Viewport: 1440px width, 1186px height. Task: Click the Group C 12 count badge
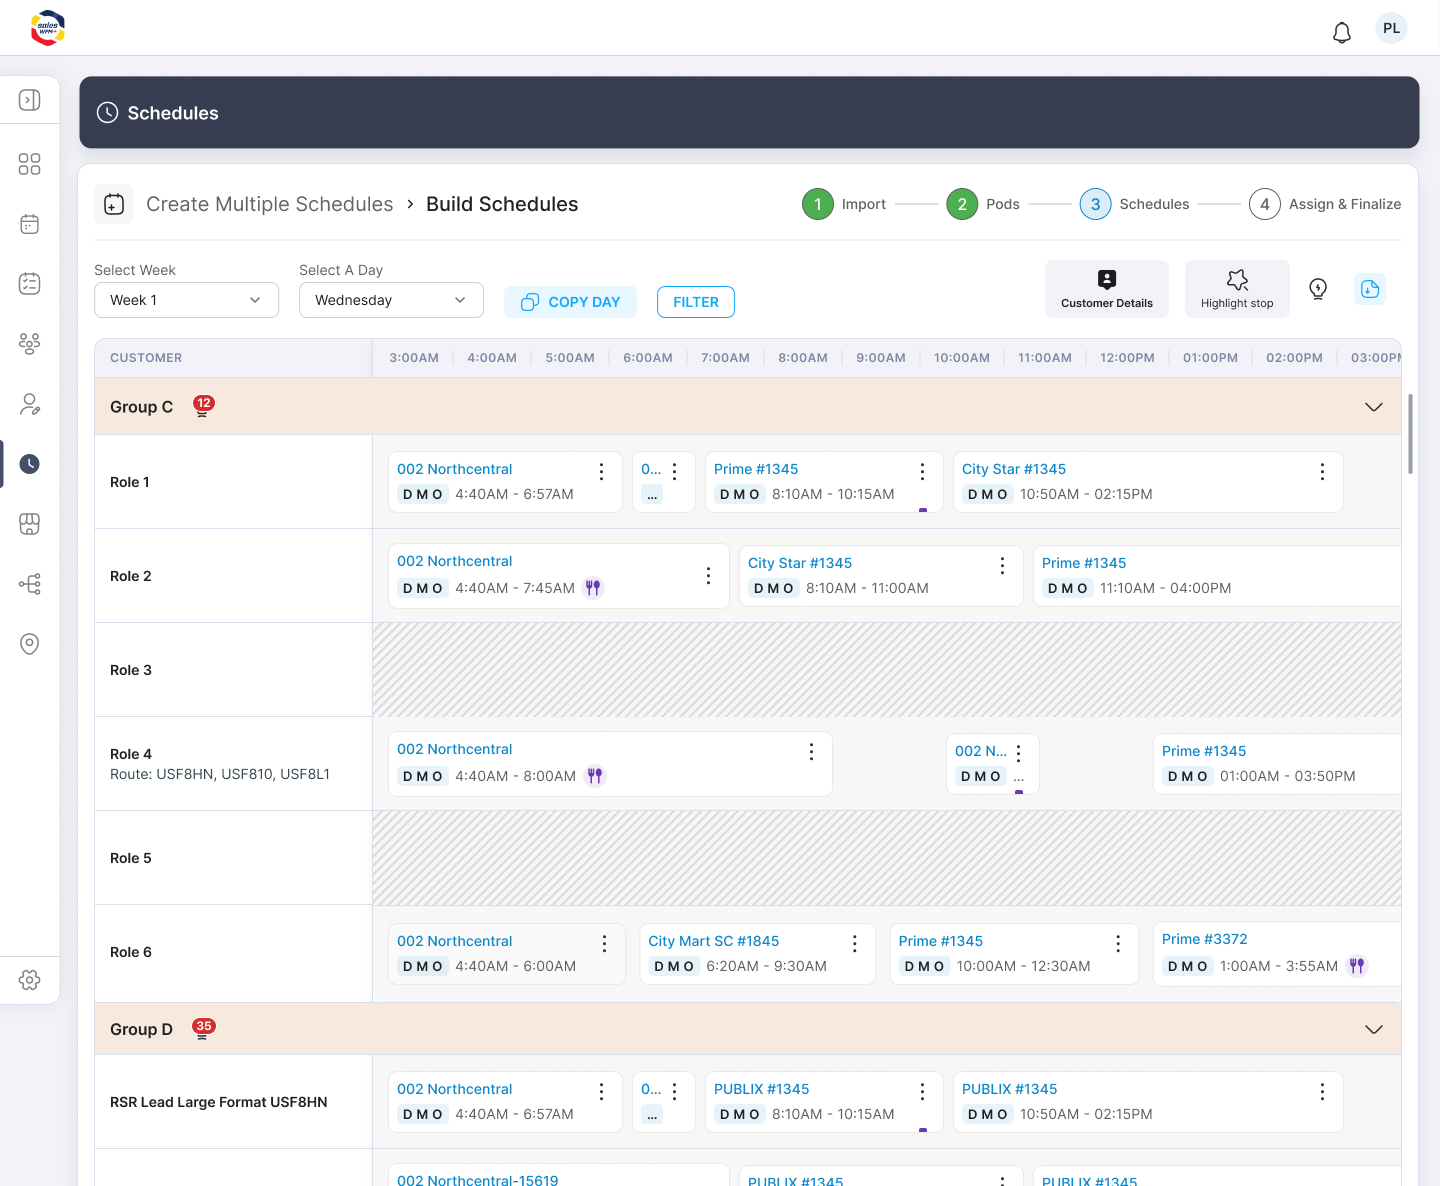tap(204, 405)
